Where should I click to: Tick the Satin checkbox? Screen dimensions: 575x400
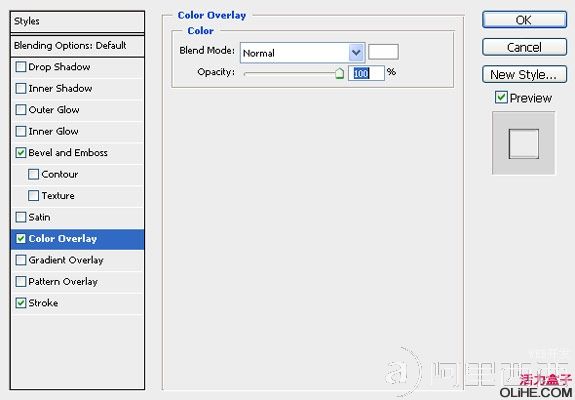click(x=21, y=217)
